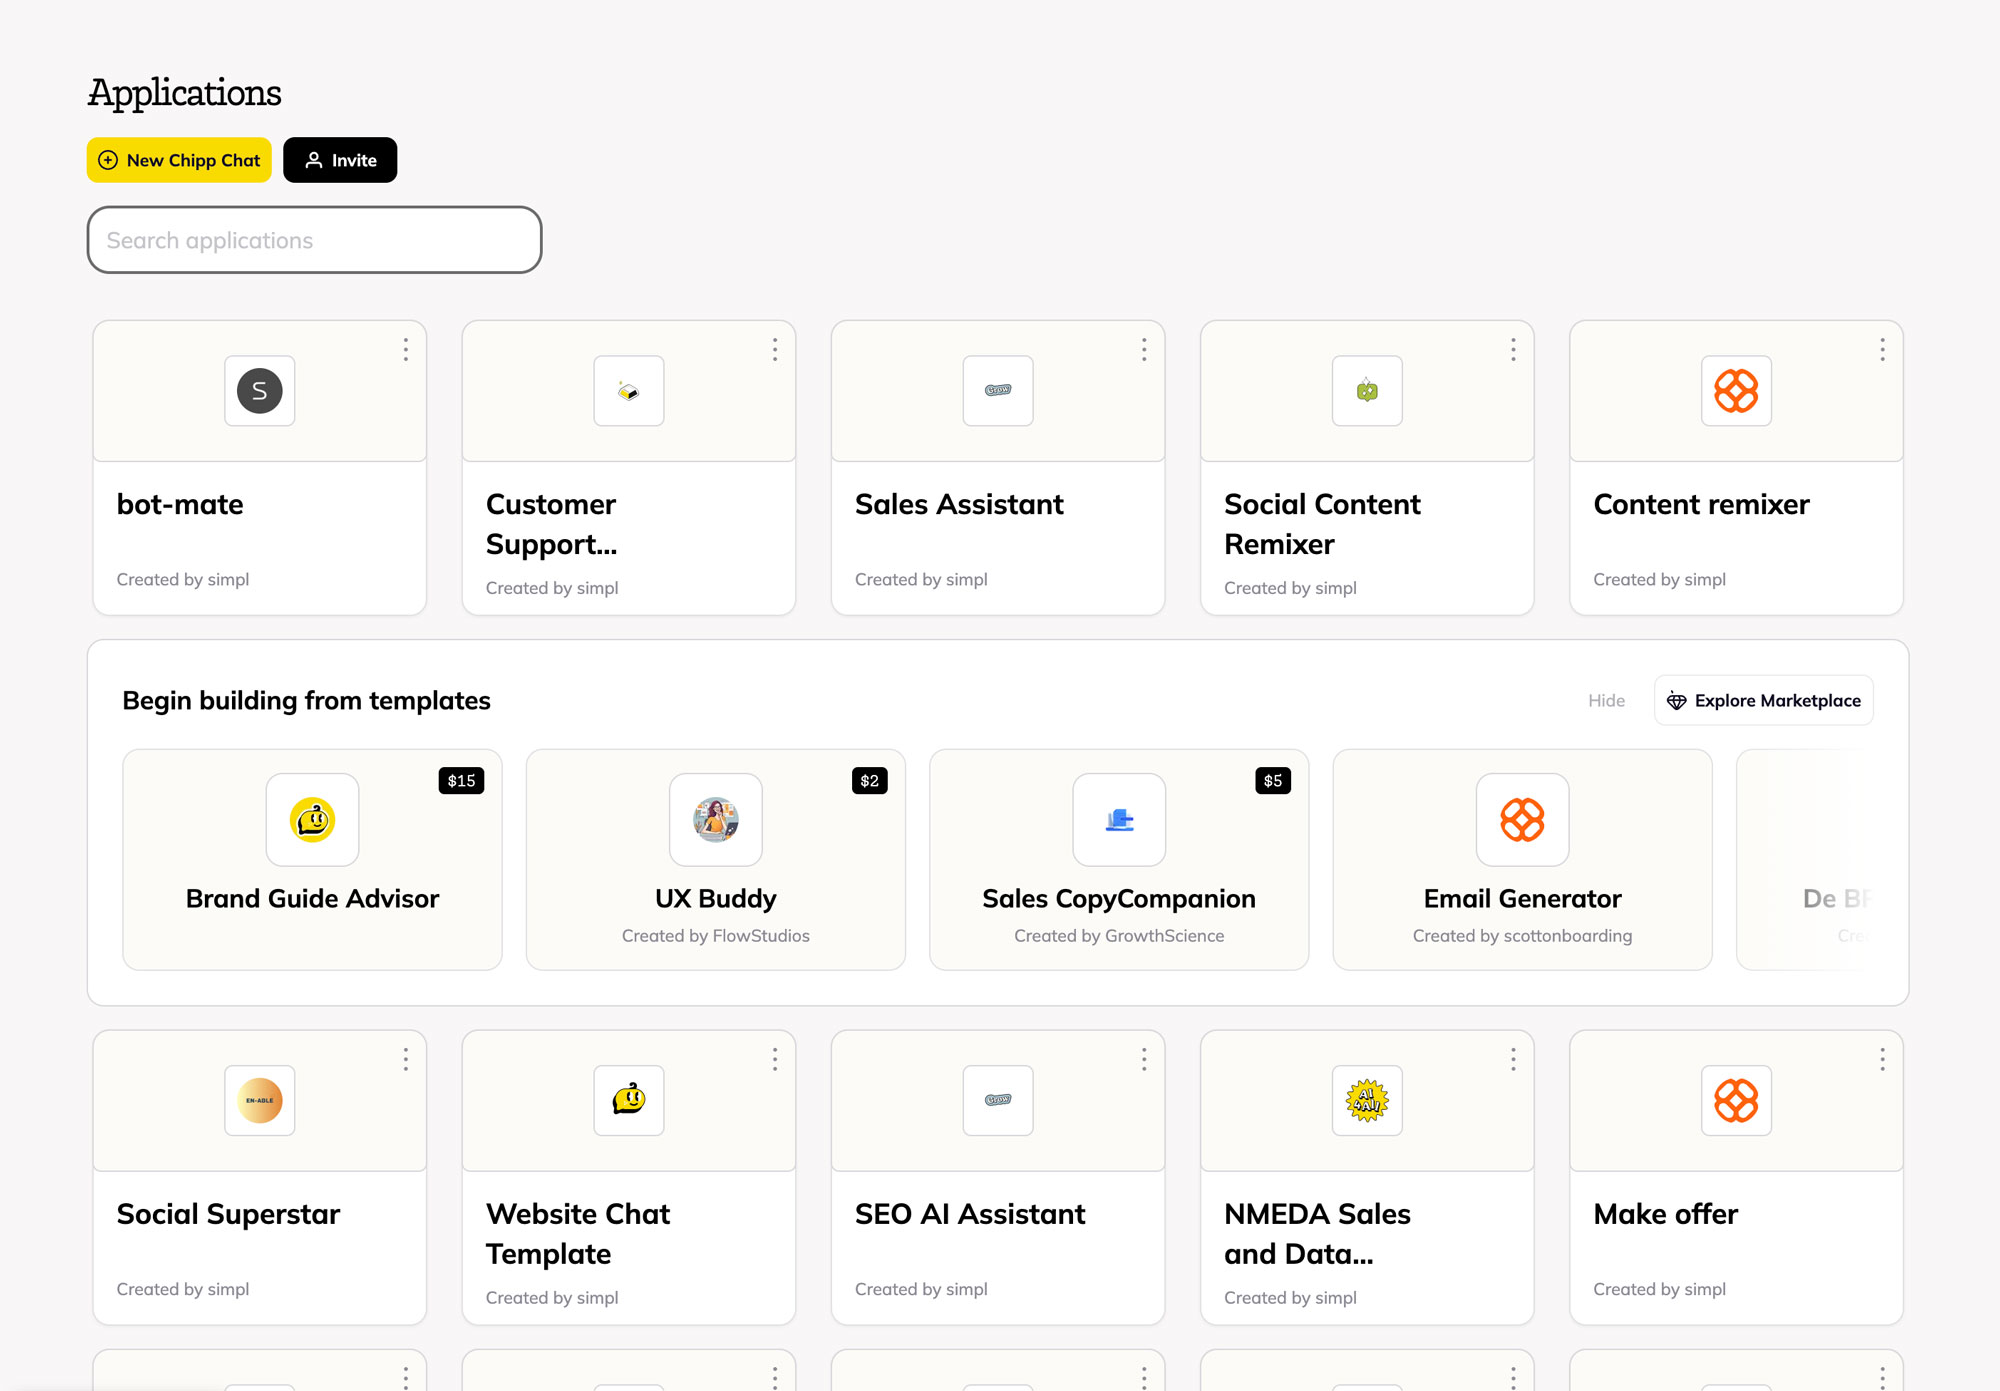Click Website Chat Template card thumbnail
Viewport: 2000px width, 1391px height.
628,1099
